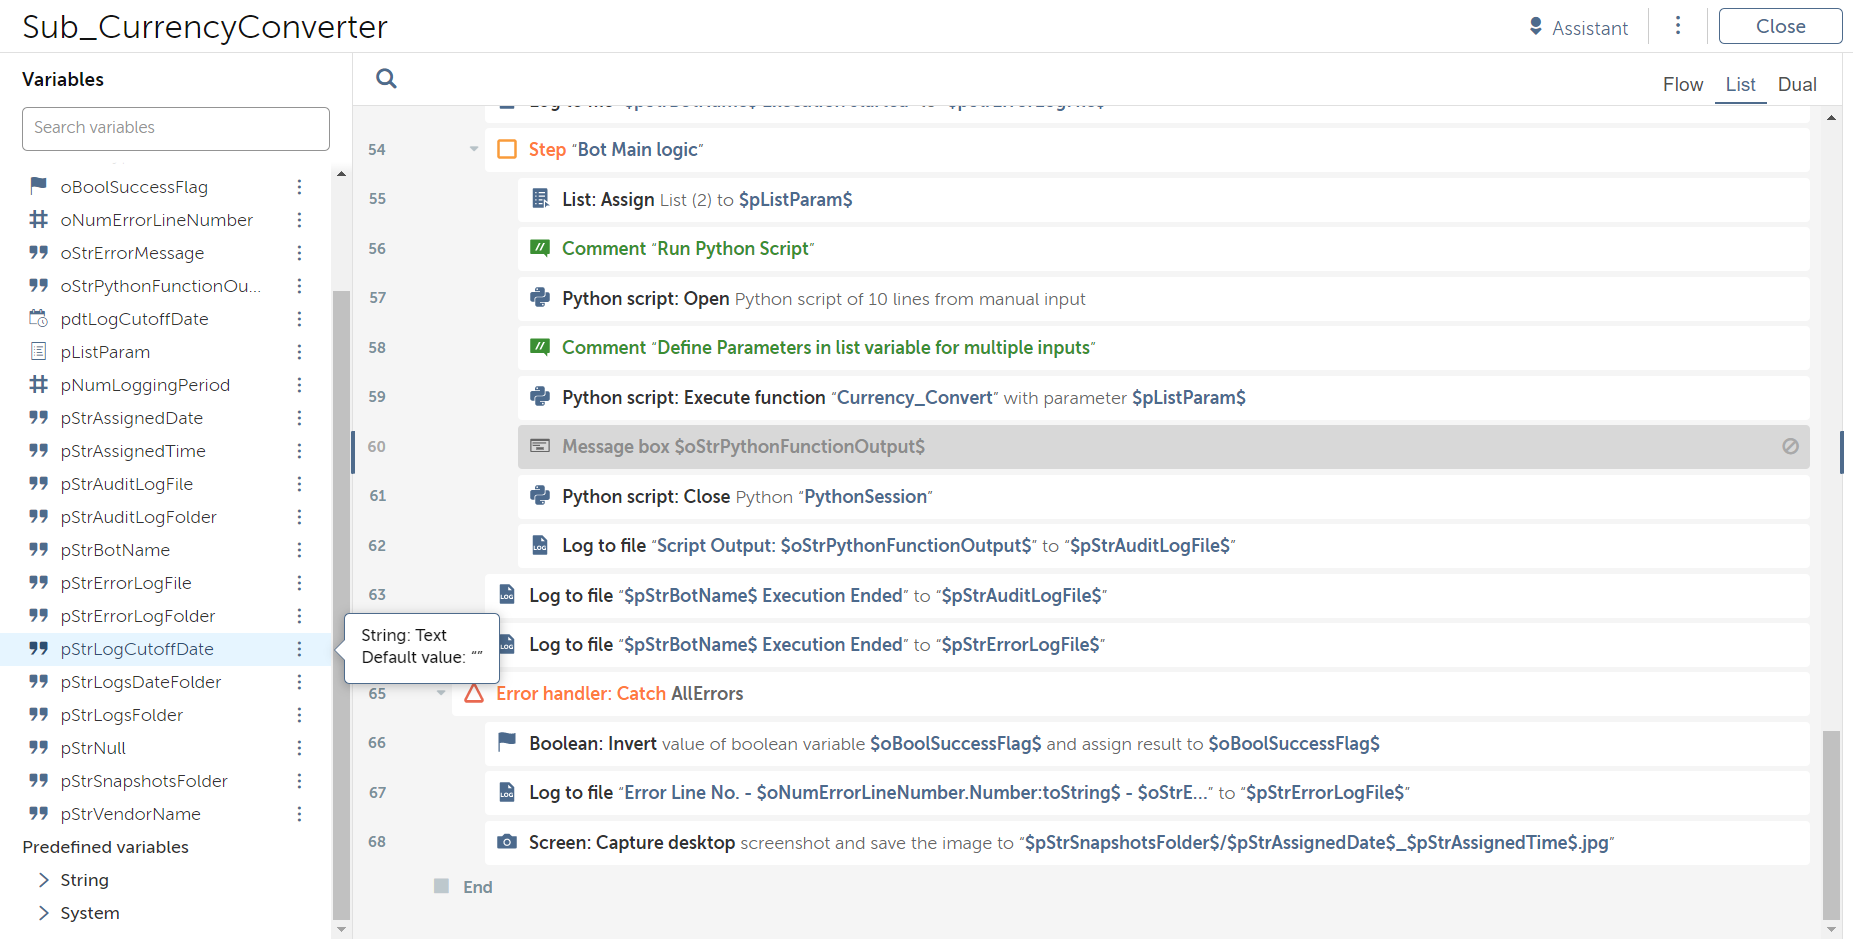Click the flag icon on Boolean Invert row
The height and width of the screenshot is (939, 1853).
pyautogui.click(x=507, y=742)
